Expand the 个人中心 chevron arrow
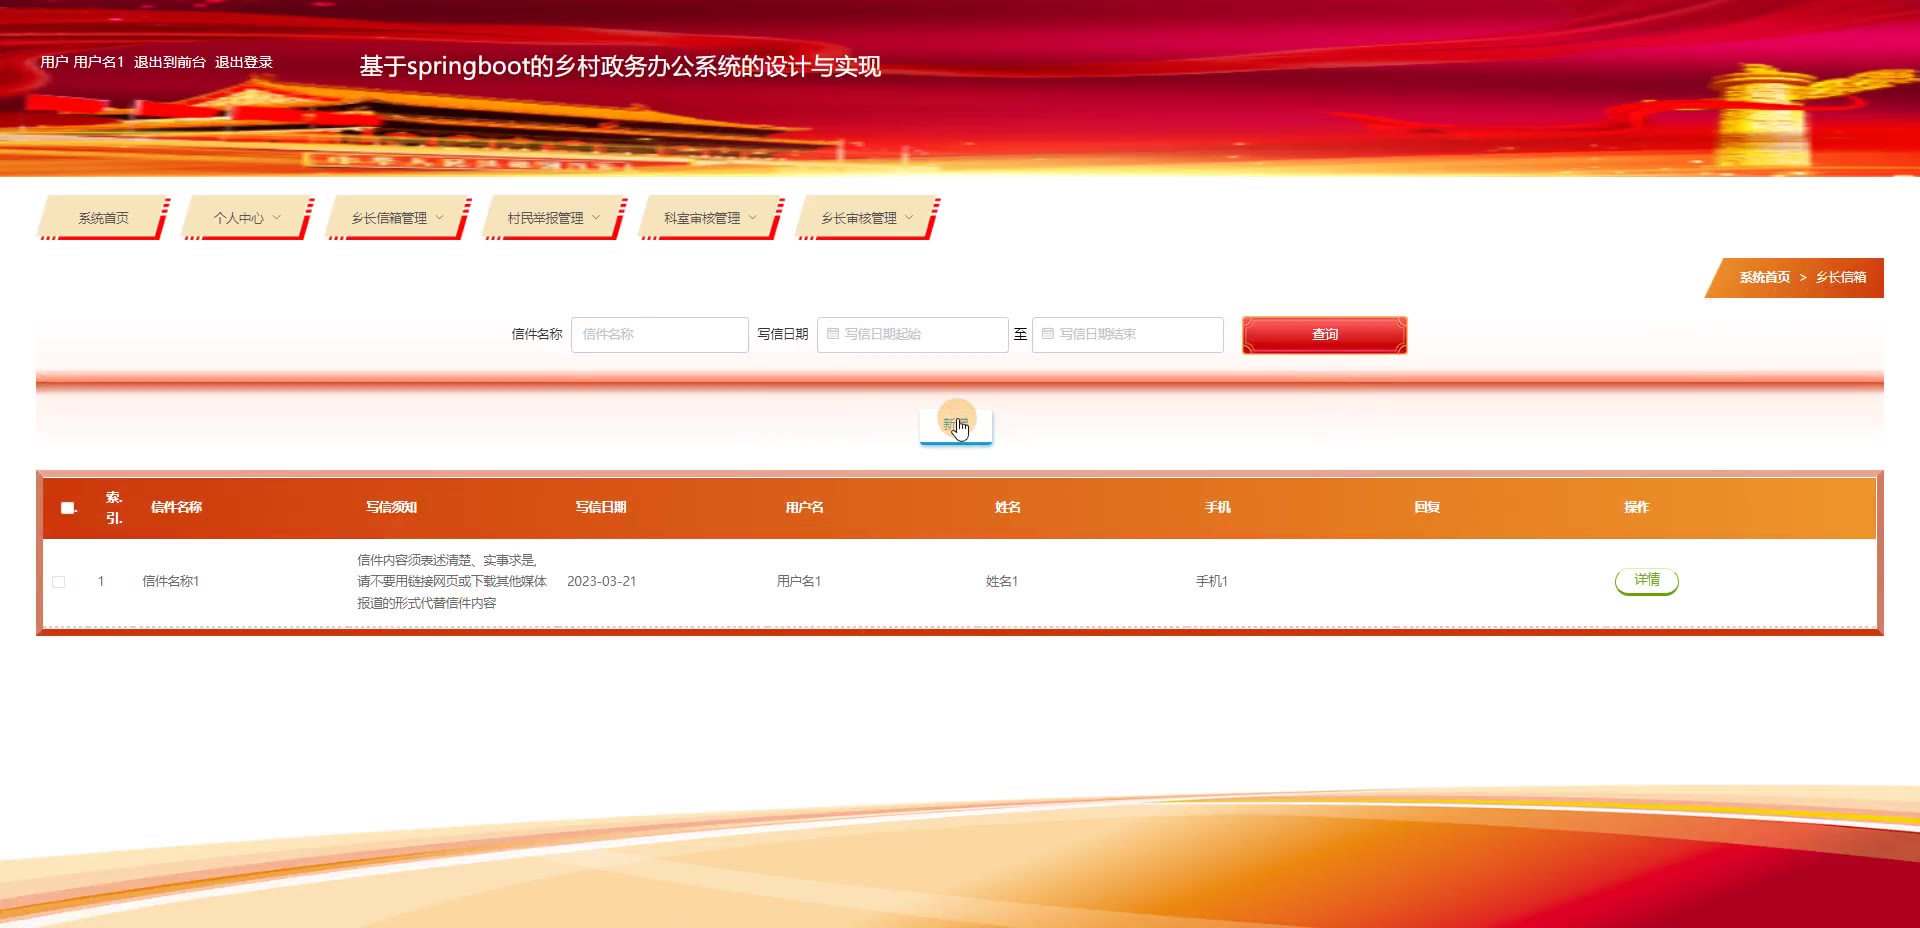The width and height of the screenshot is (1920, 928). (x=277, y=217)
